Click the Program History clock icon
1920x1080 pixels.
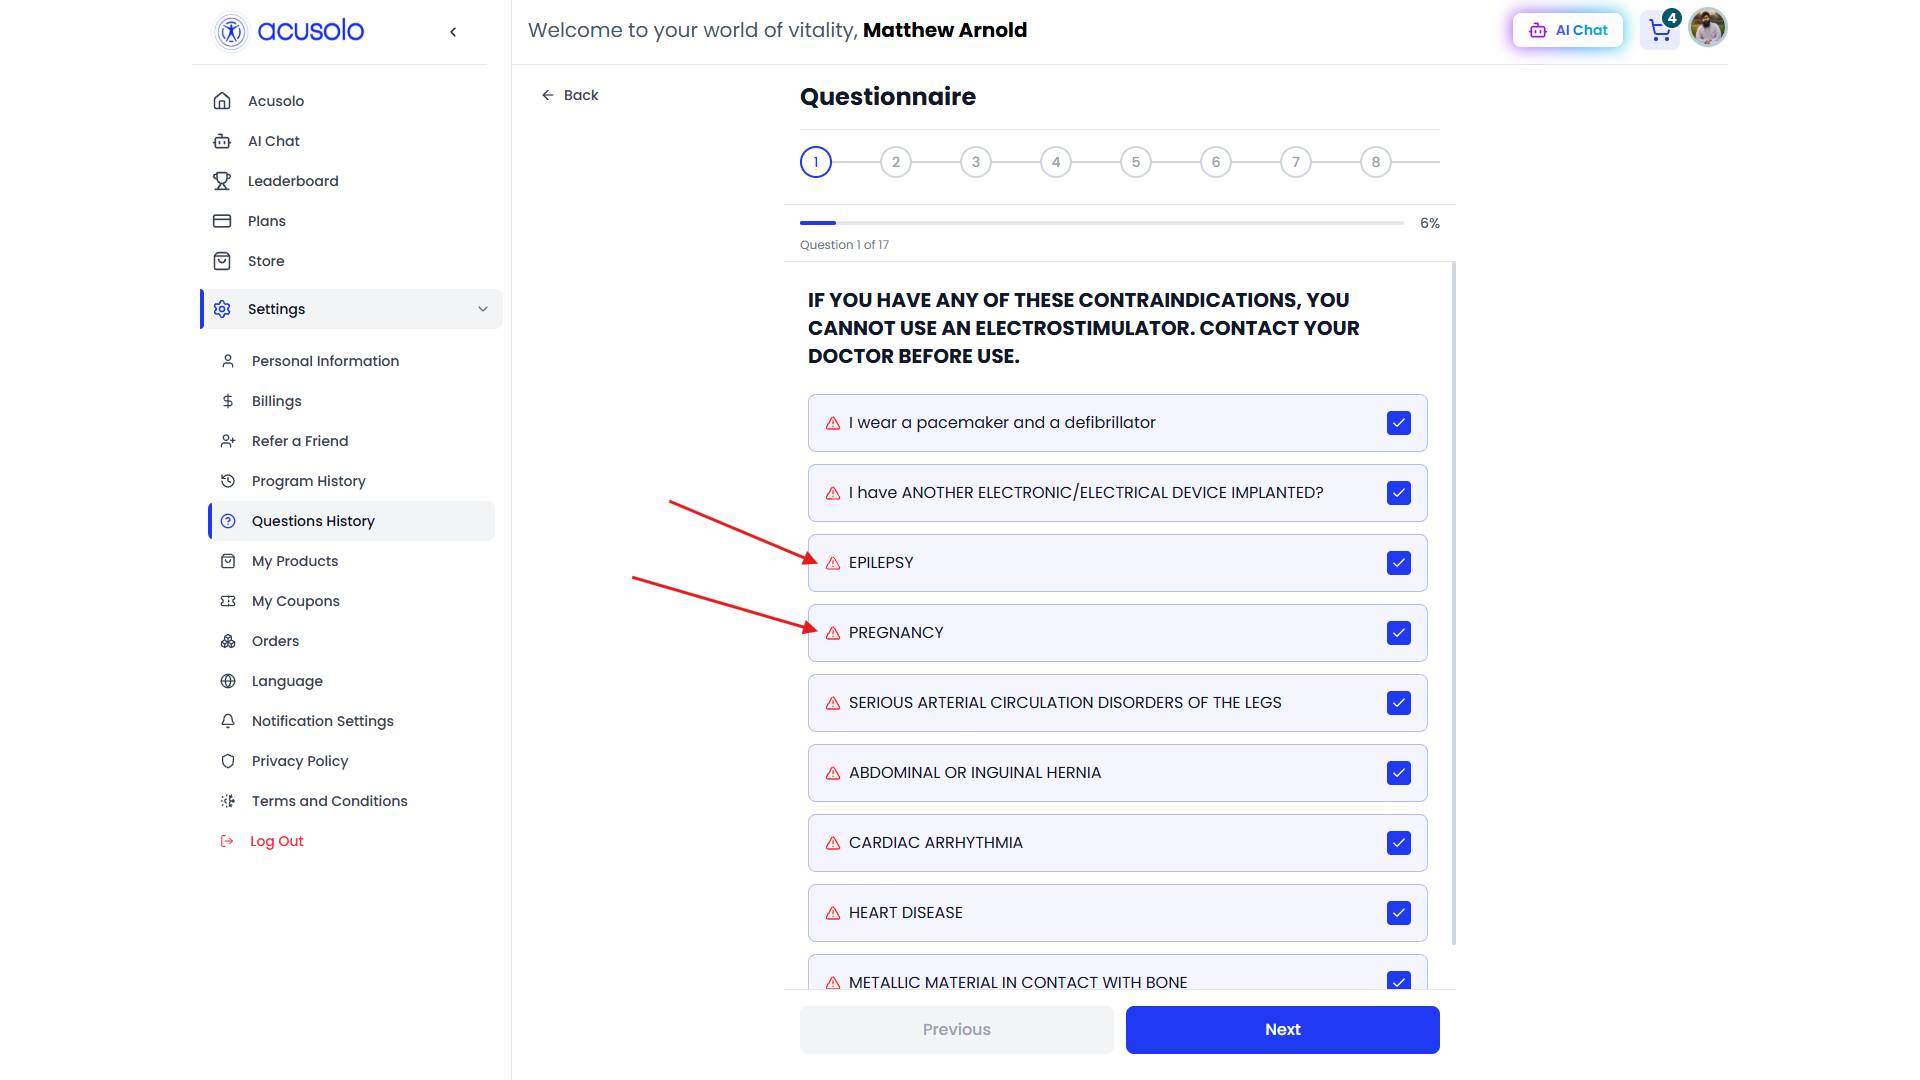(x=228, y=481)
